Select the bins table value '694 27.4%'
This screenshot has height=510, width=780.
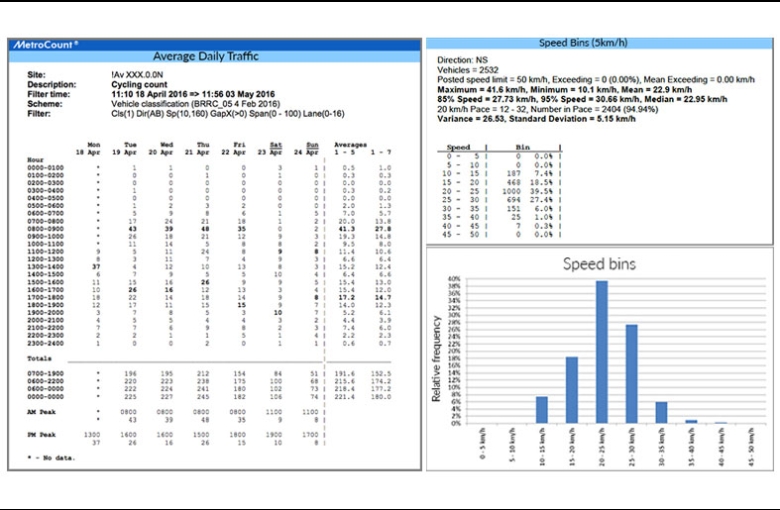click(529, 200)
